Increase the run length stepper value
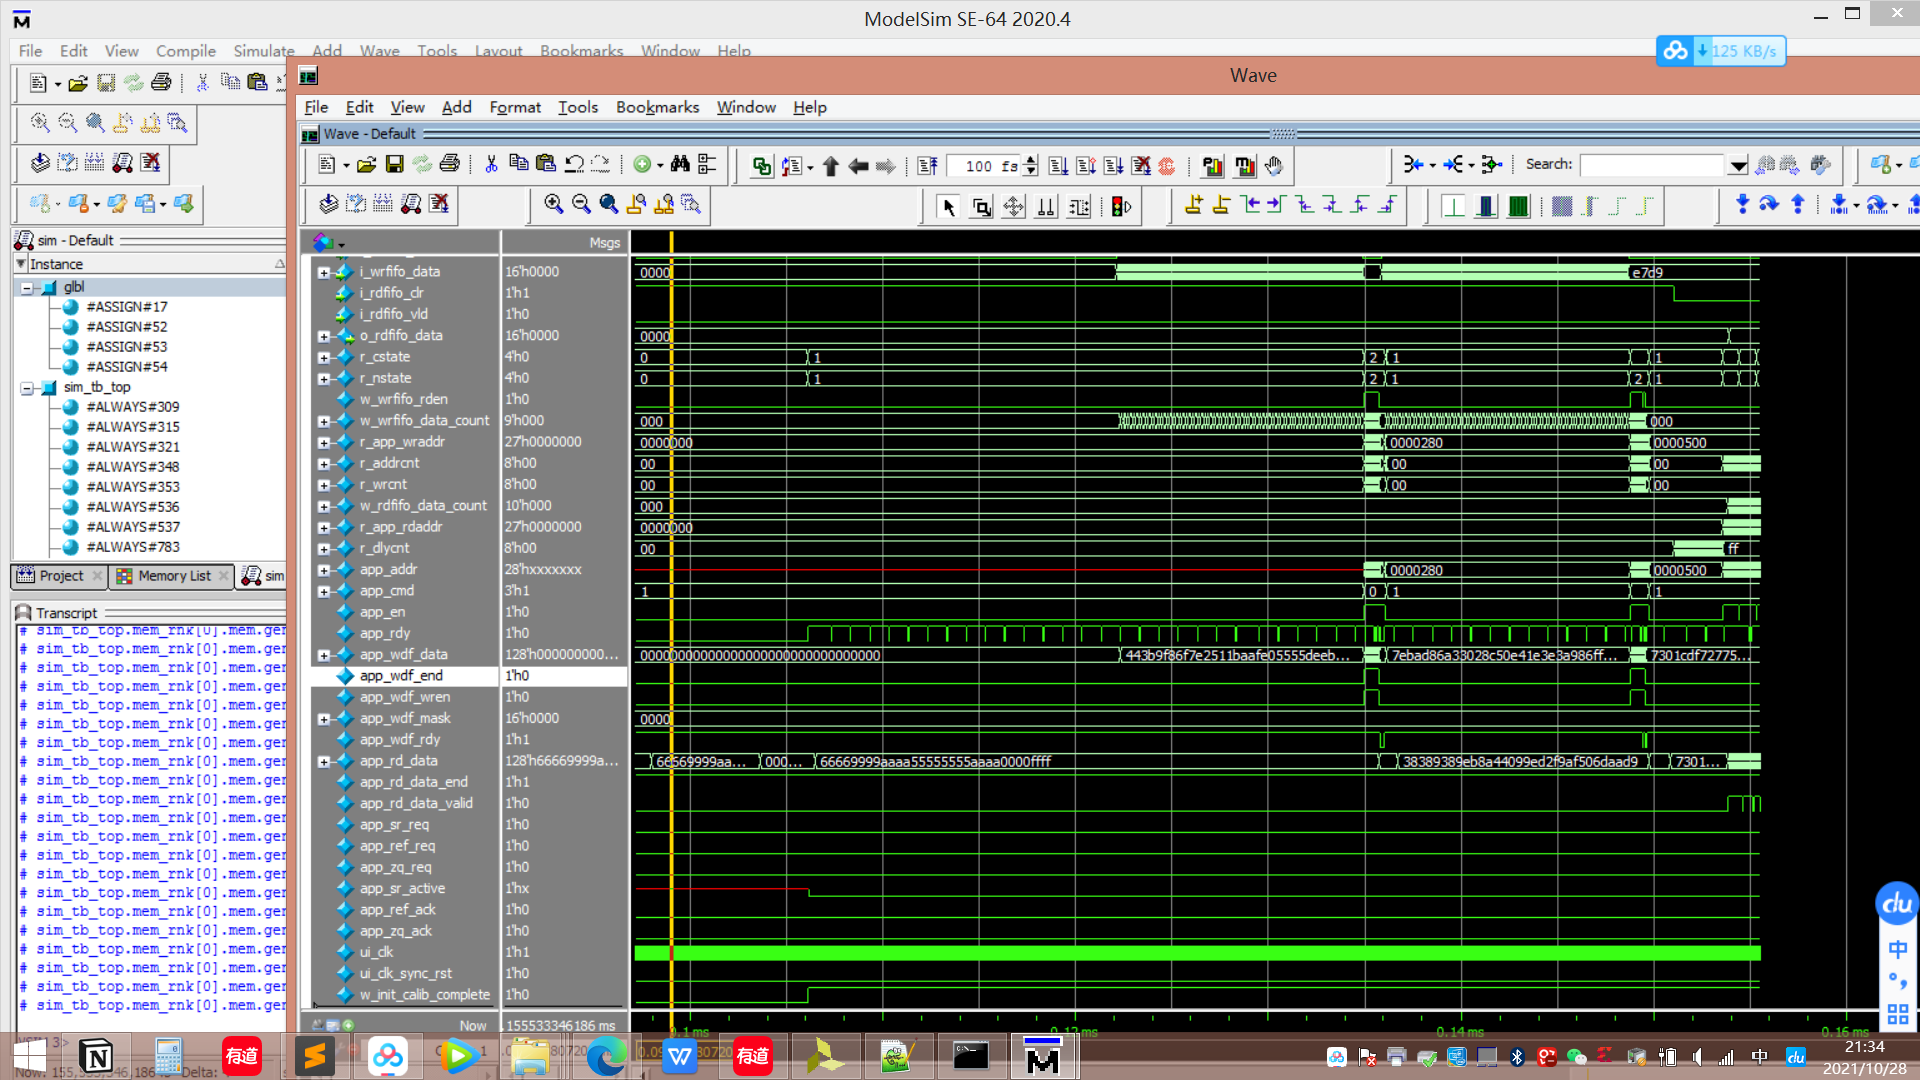This screenshot has height=1080, width=1920. click(x=1031, y=160)
